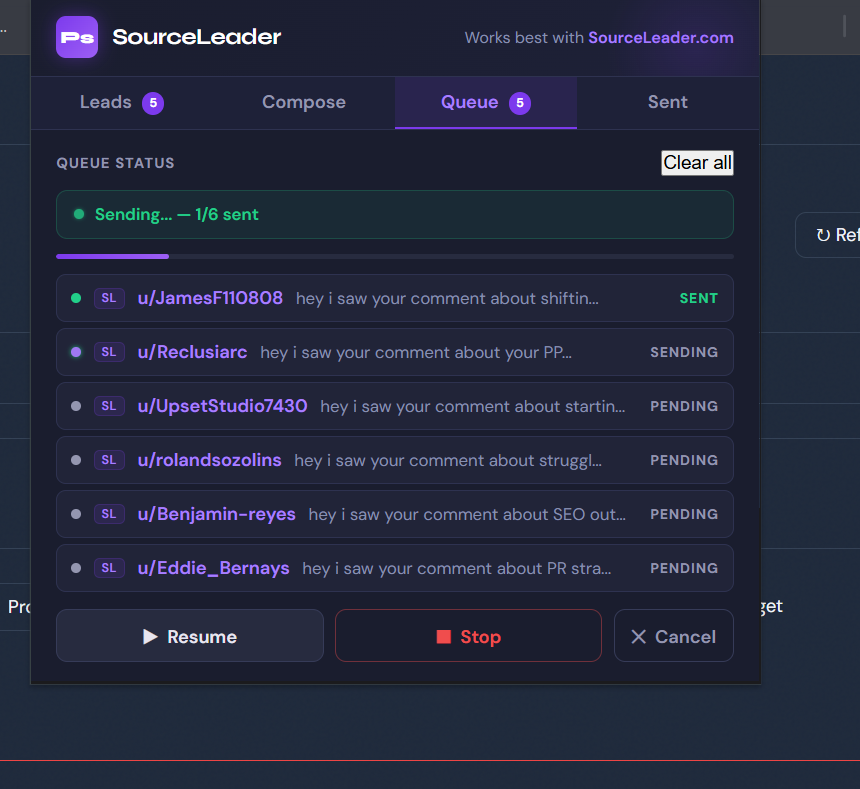
Task: Expand the Sending 1/6 sent status banner
Action: click(x=394, y=213)
